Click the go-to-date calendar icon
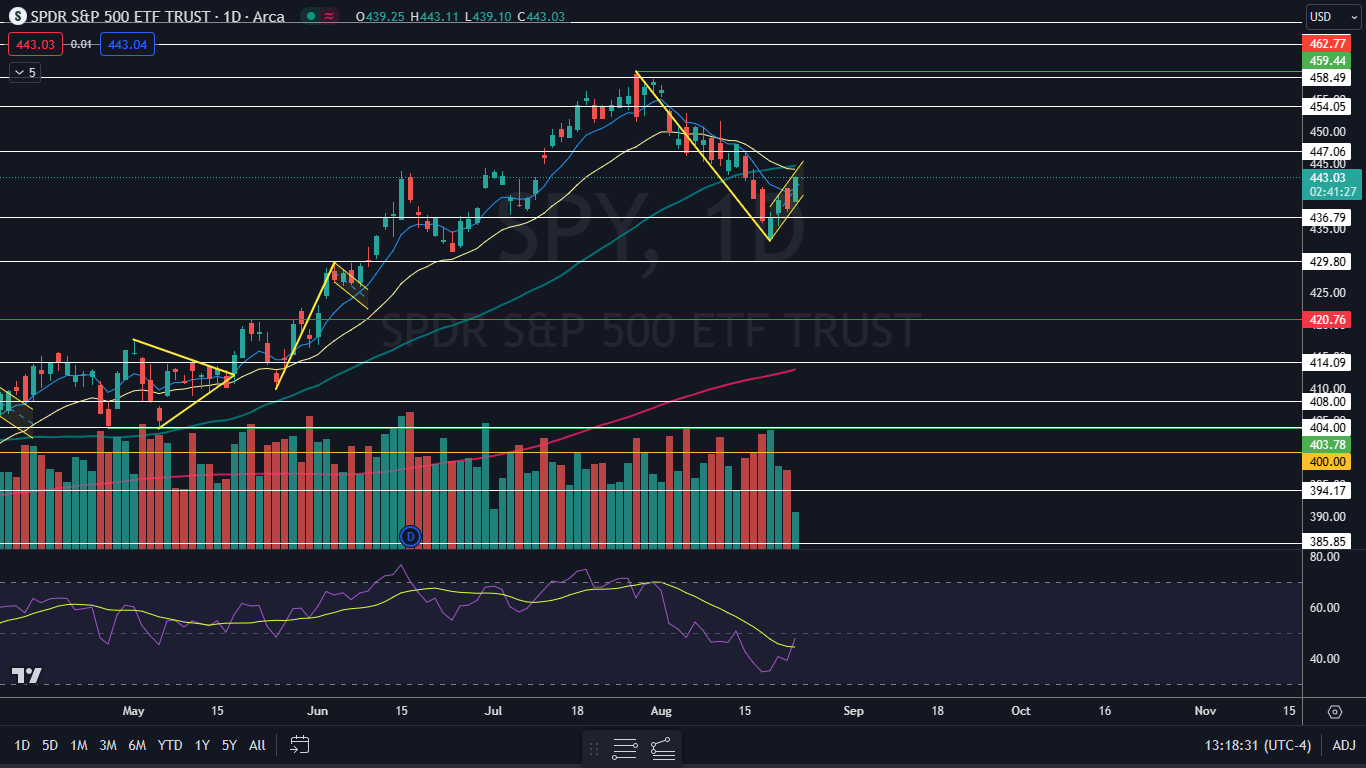Image resolution: width=1366 pixels, height=768 pixels. [300, 745]
